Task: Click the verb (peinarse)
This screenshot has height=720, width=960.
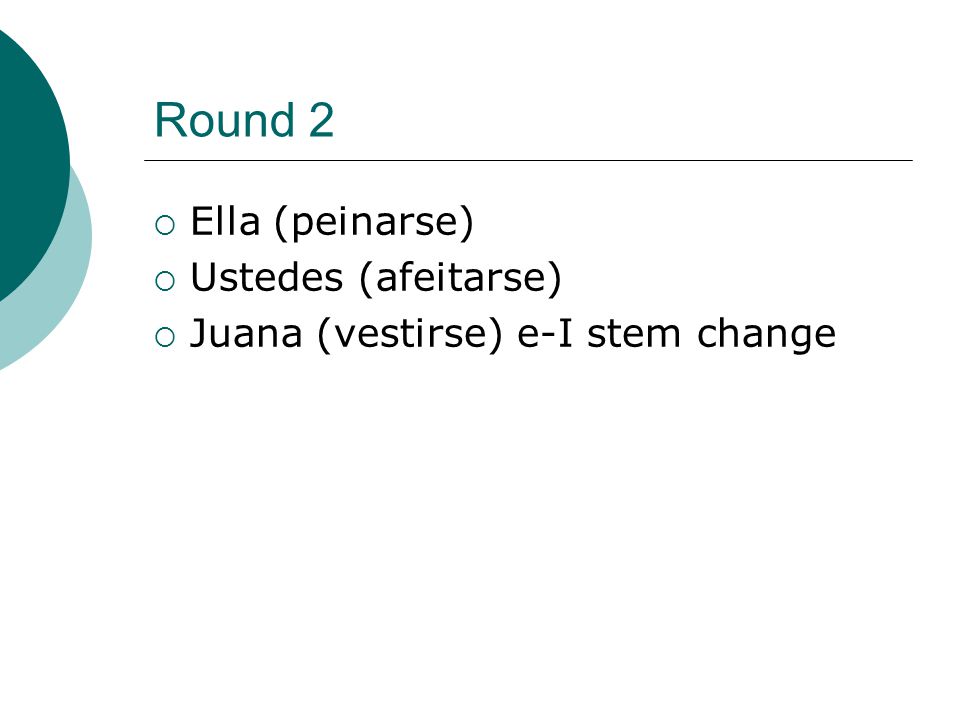Action: (374, 223)
